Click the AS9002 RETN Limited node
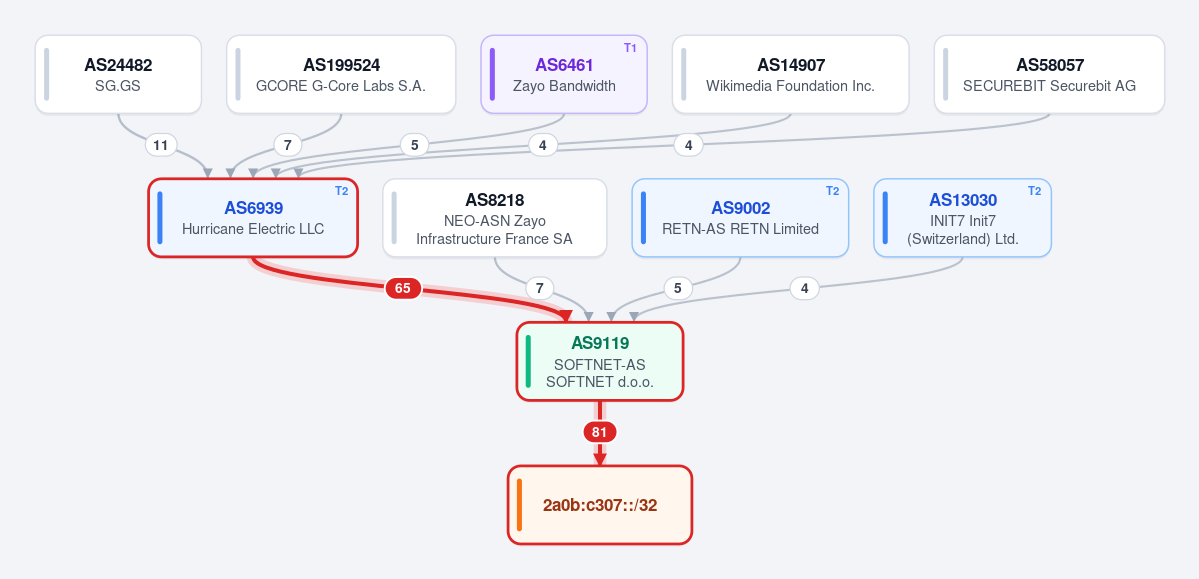This screenshot has width=1199, height=579. [740, 217]
